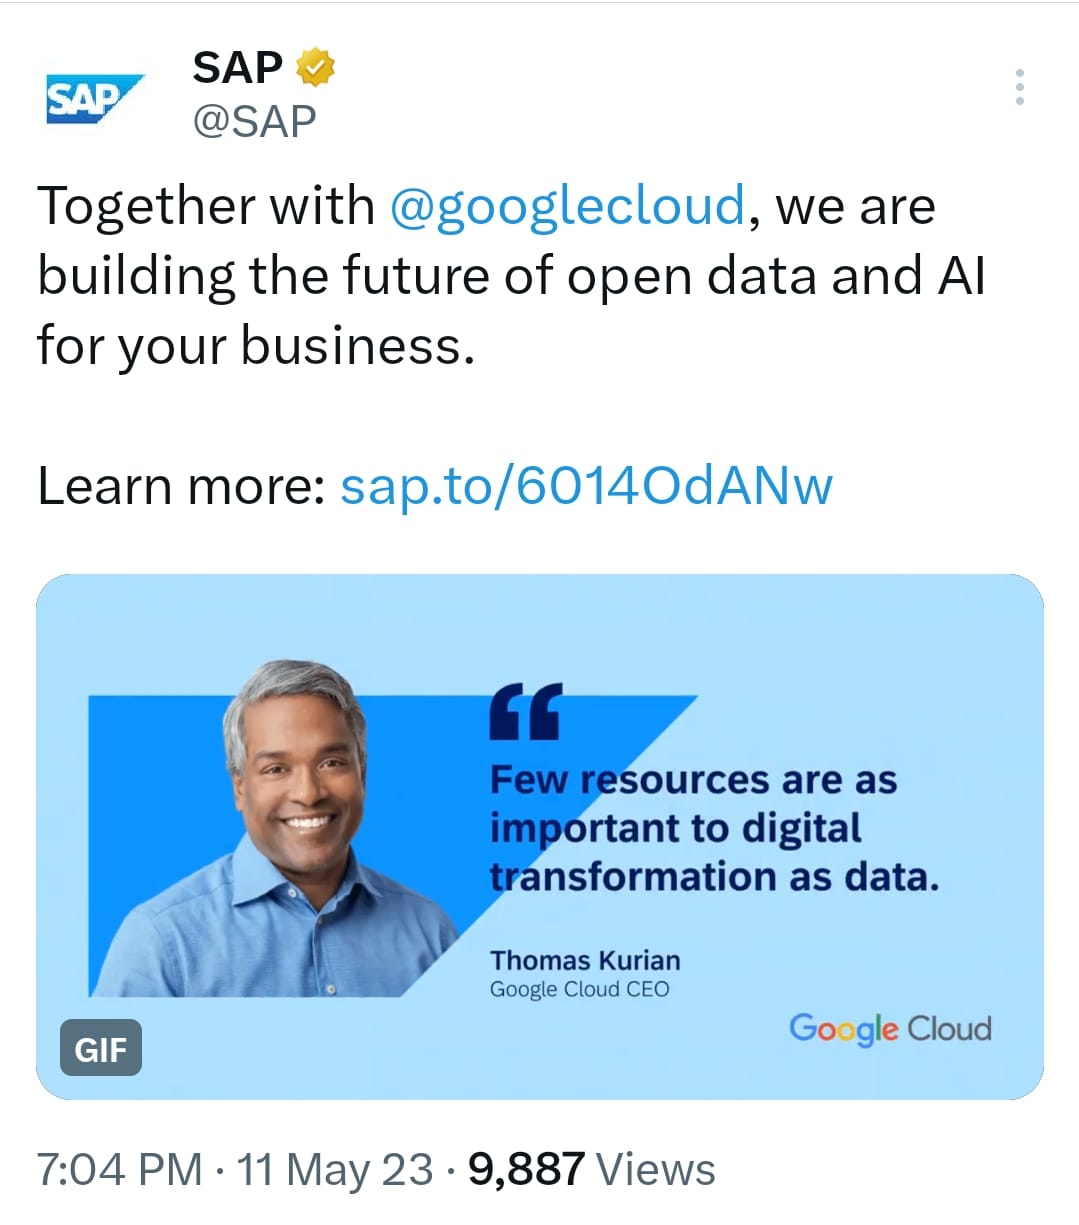Viewport: 1079px width, 1225px height.
Task: Follow the sap.to/6014OdANw link
Action: 586,487
